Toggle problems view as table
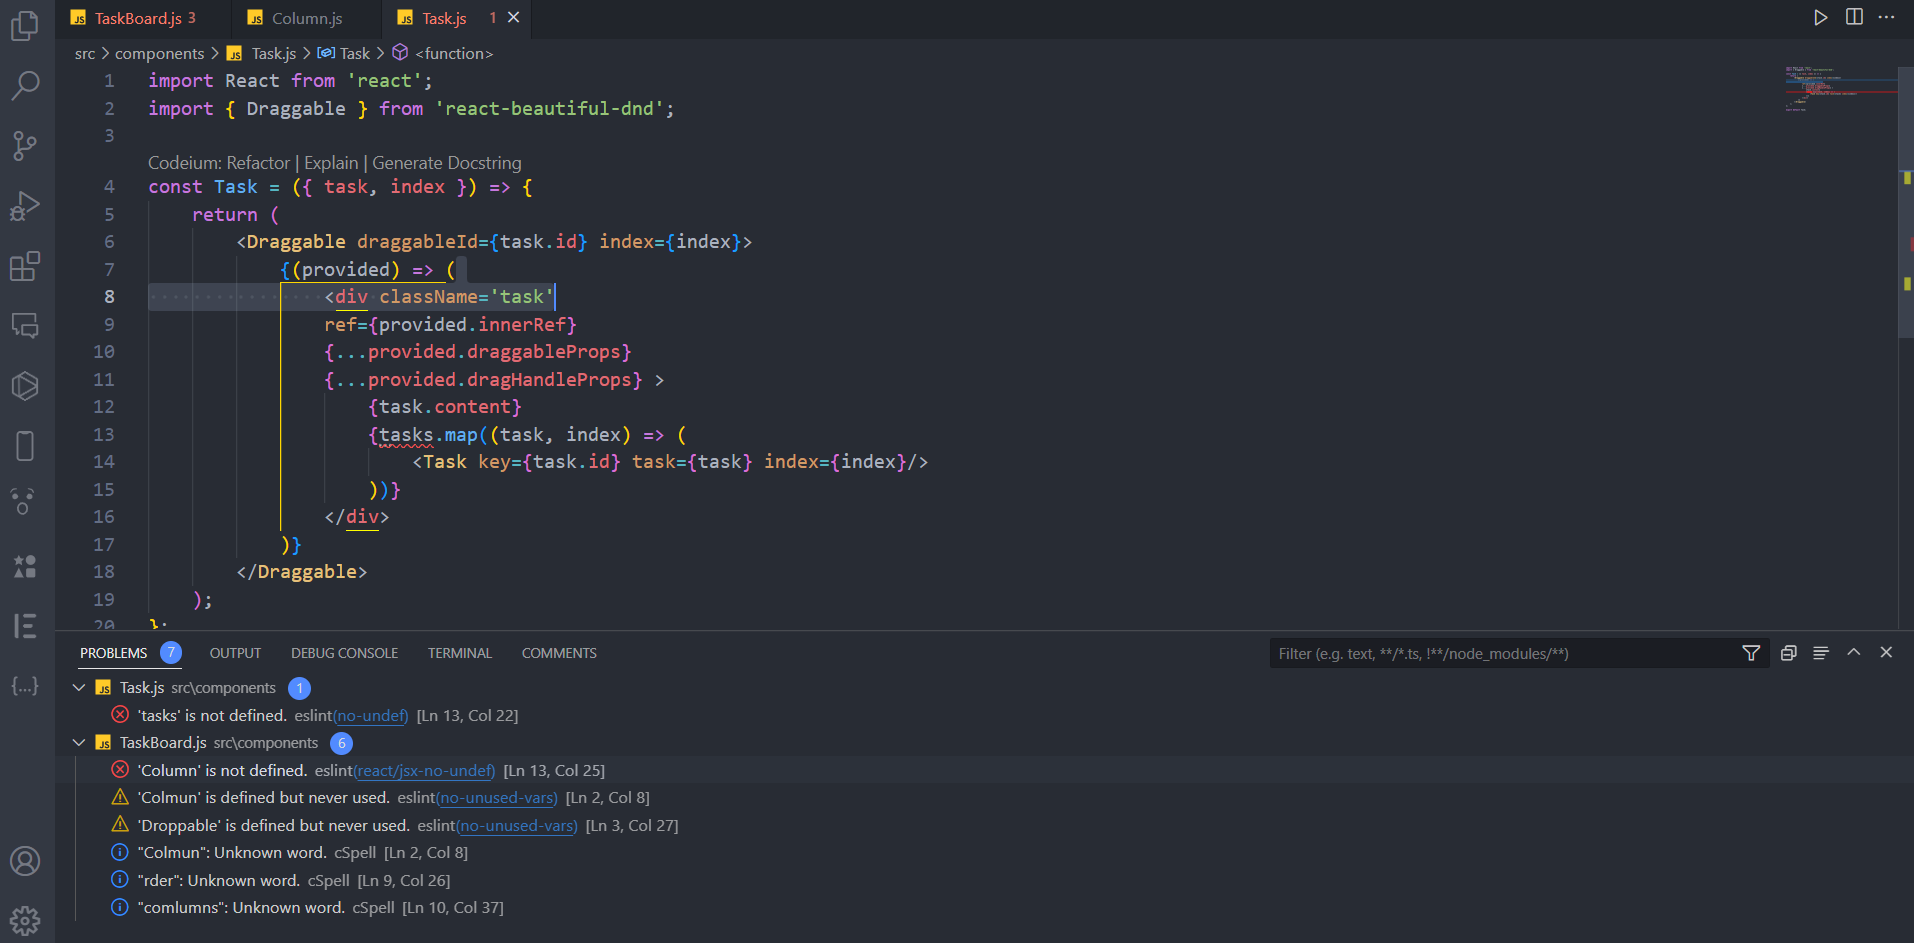 click(1821, 653)
